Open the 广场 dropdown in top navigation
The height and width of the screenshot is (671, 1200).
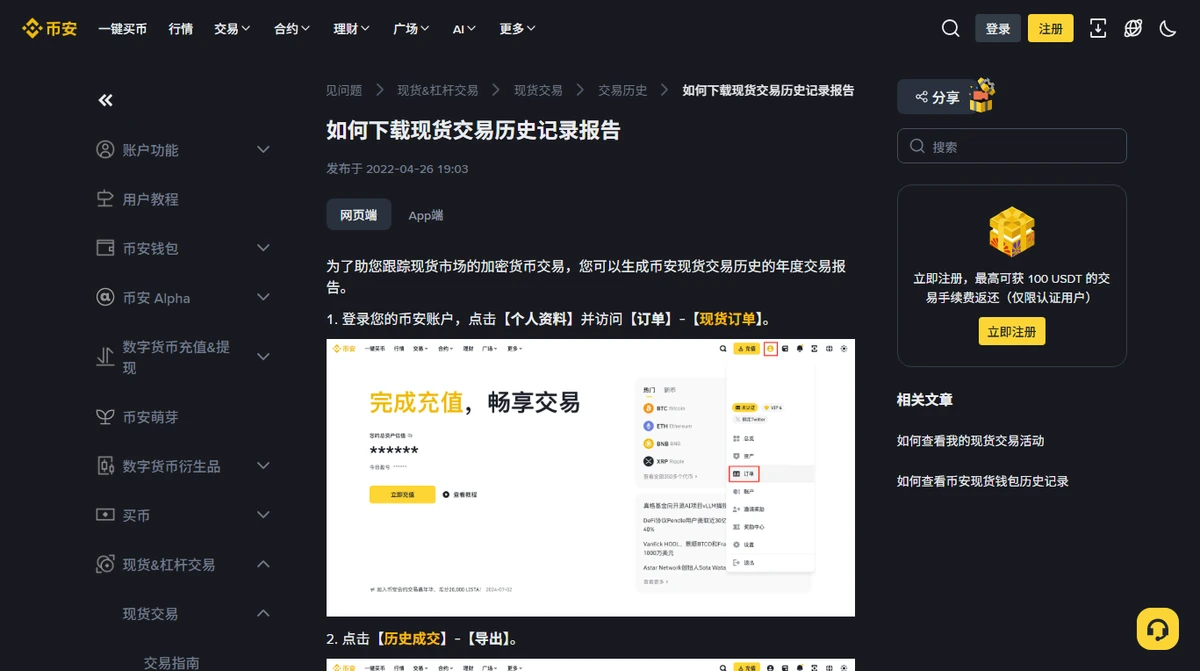pos(412,29)
